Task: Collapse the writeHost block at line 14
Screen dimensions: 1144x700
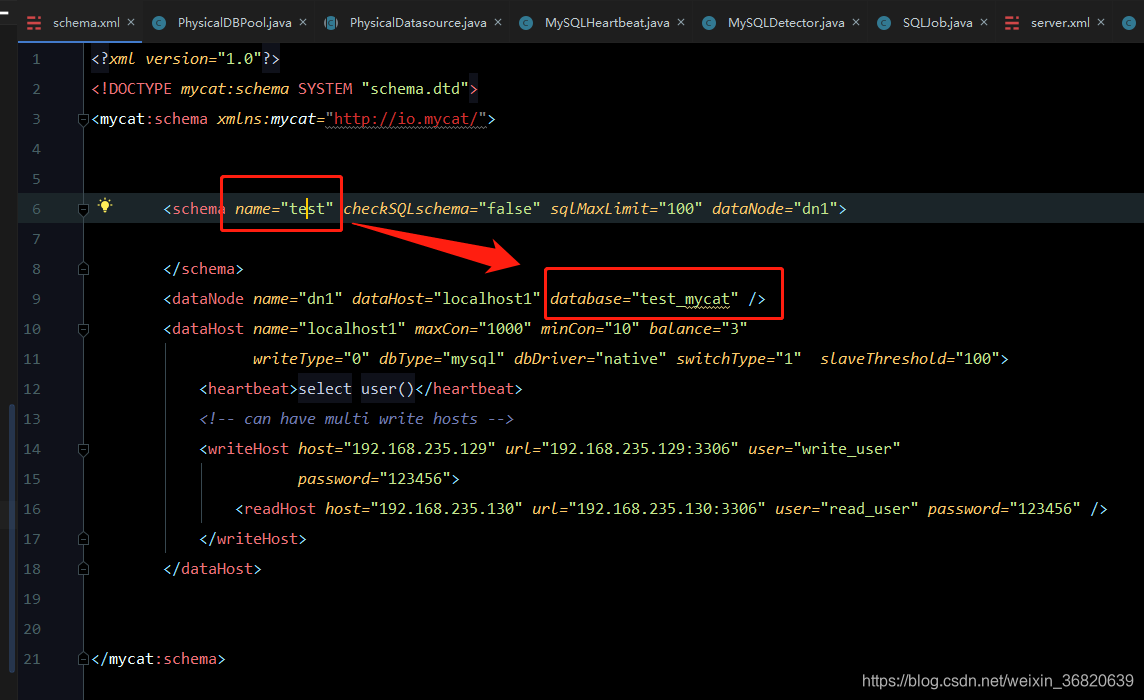Action: [x=83, y=450]
